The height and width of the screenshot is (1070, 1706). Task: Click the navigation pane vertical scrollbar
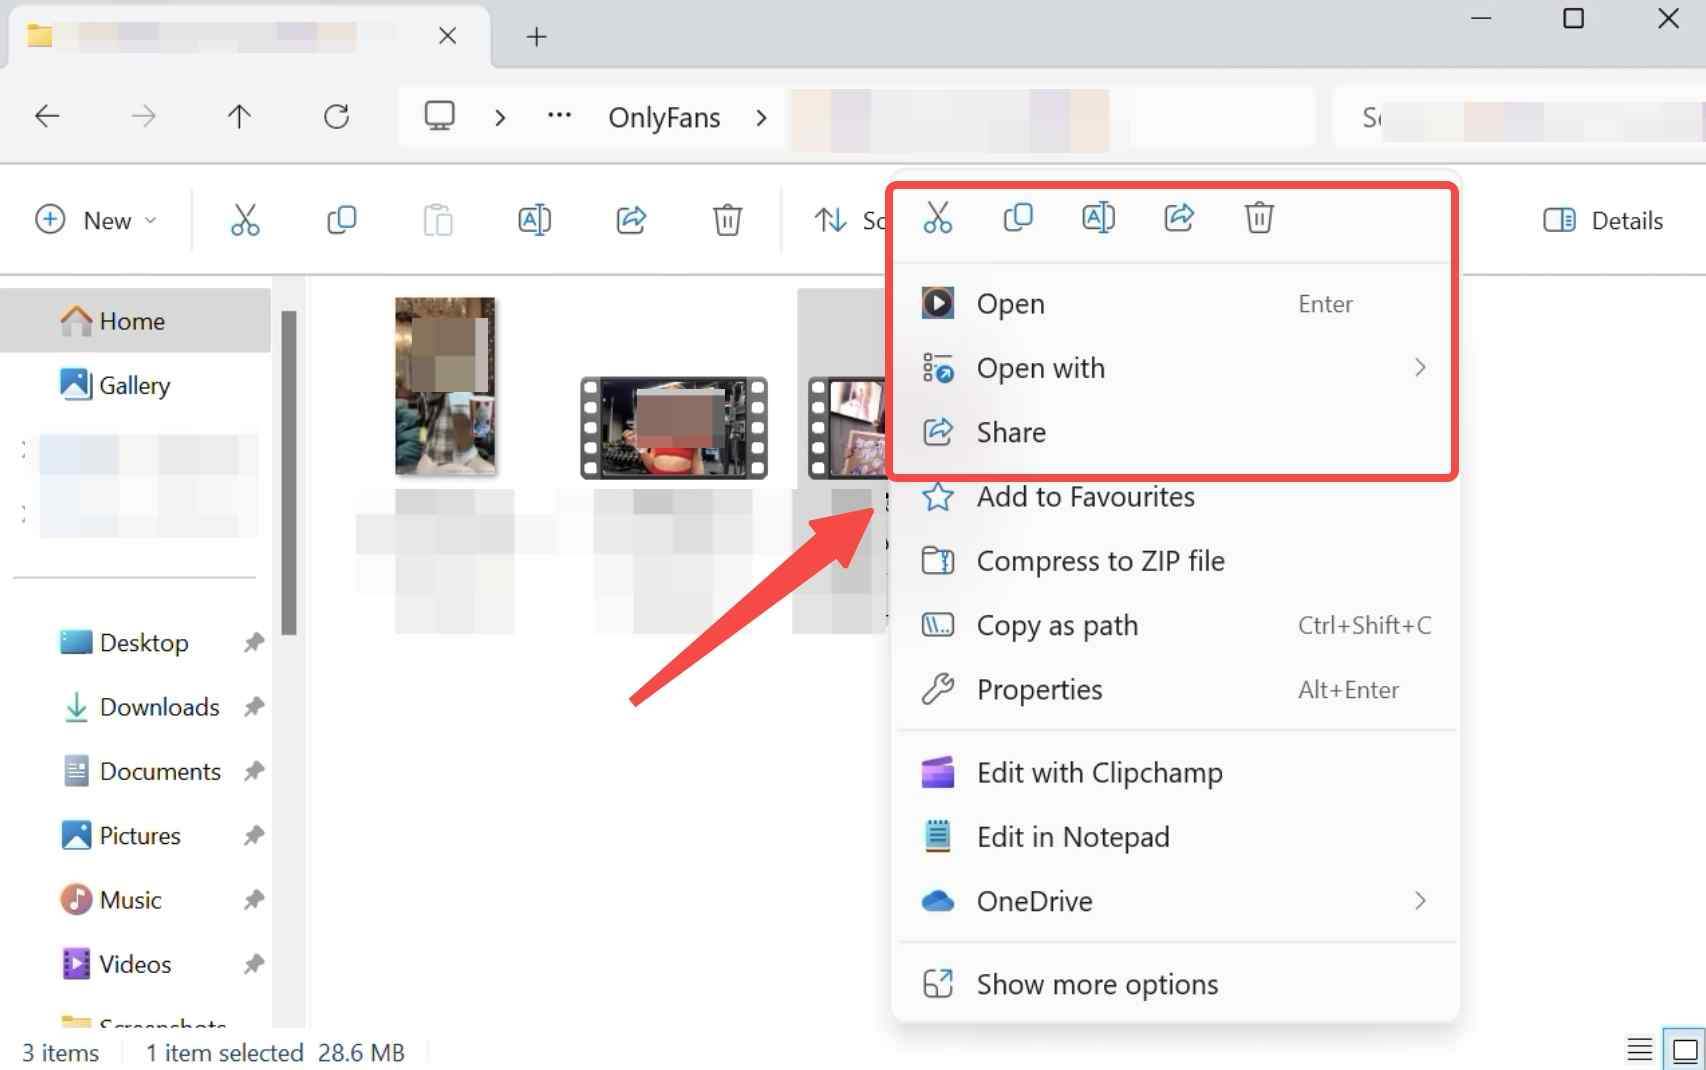(x=289, y=470)
